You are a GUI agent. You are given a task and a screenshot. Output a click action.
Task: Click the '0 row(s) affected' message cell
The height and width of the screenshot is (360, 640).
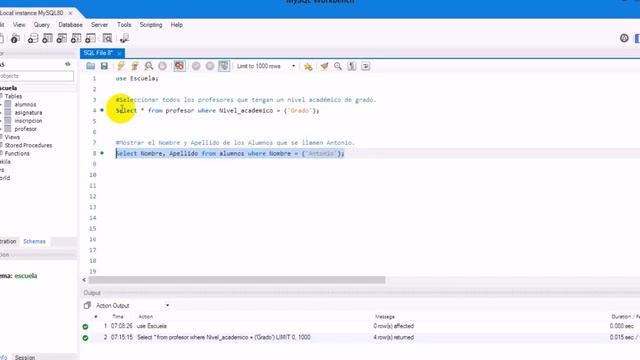393,326
